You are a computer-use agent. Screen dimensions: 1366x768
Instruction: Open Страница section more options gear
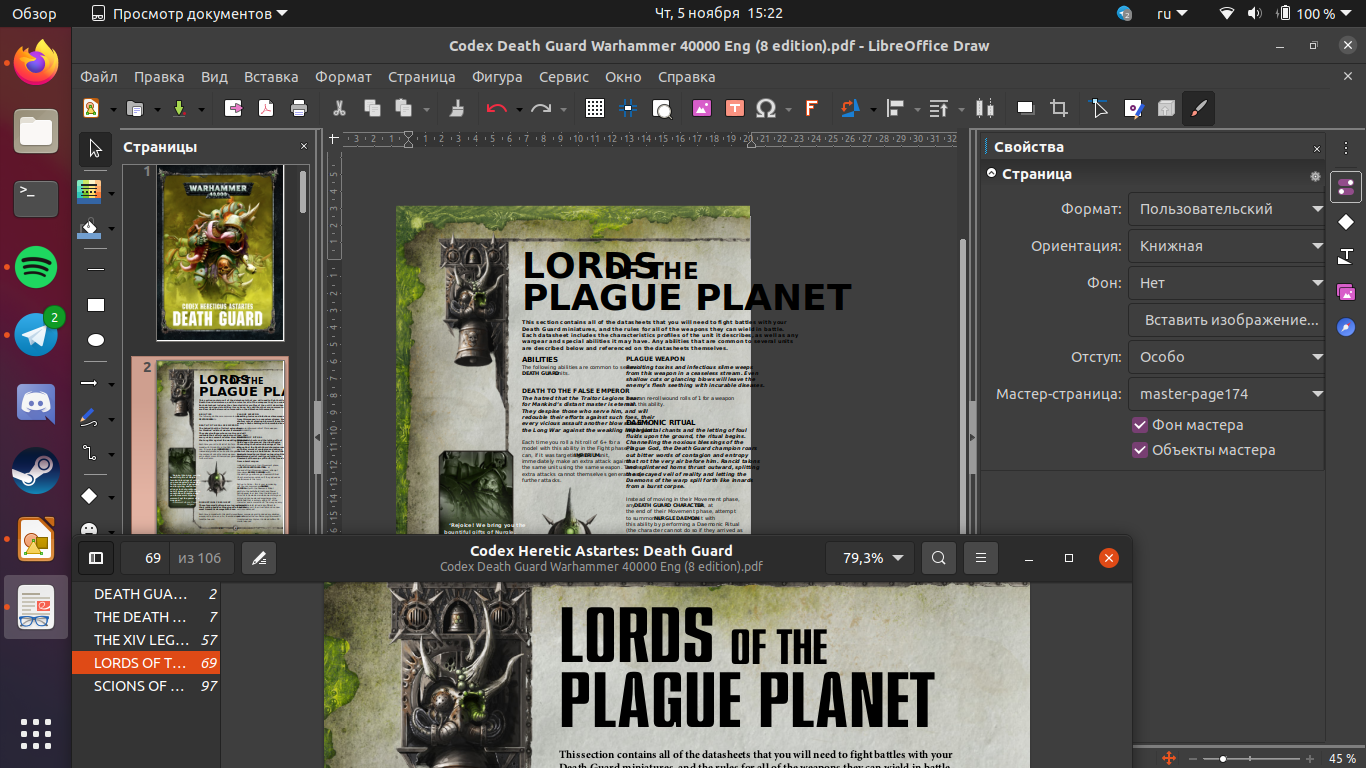pos(1316,176)
